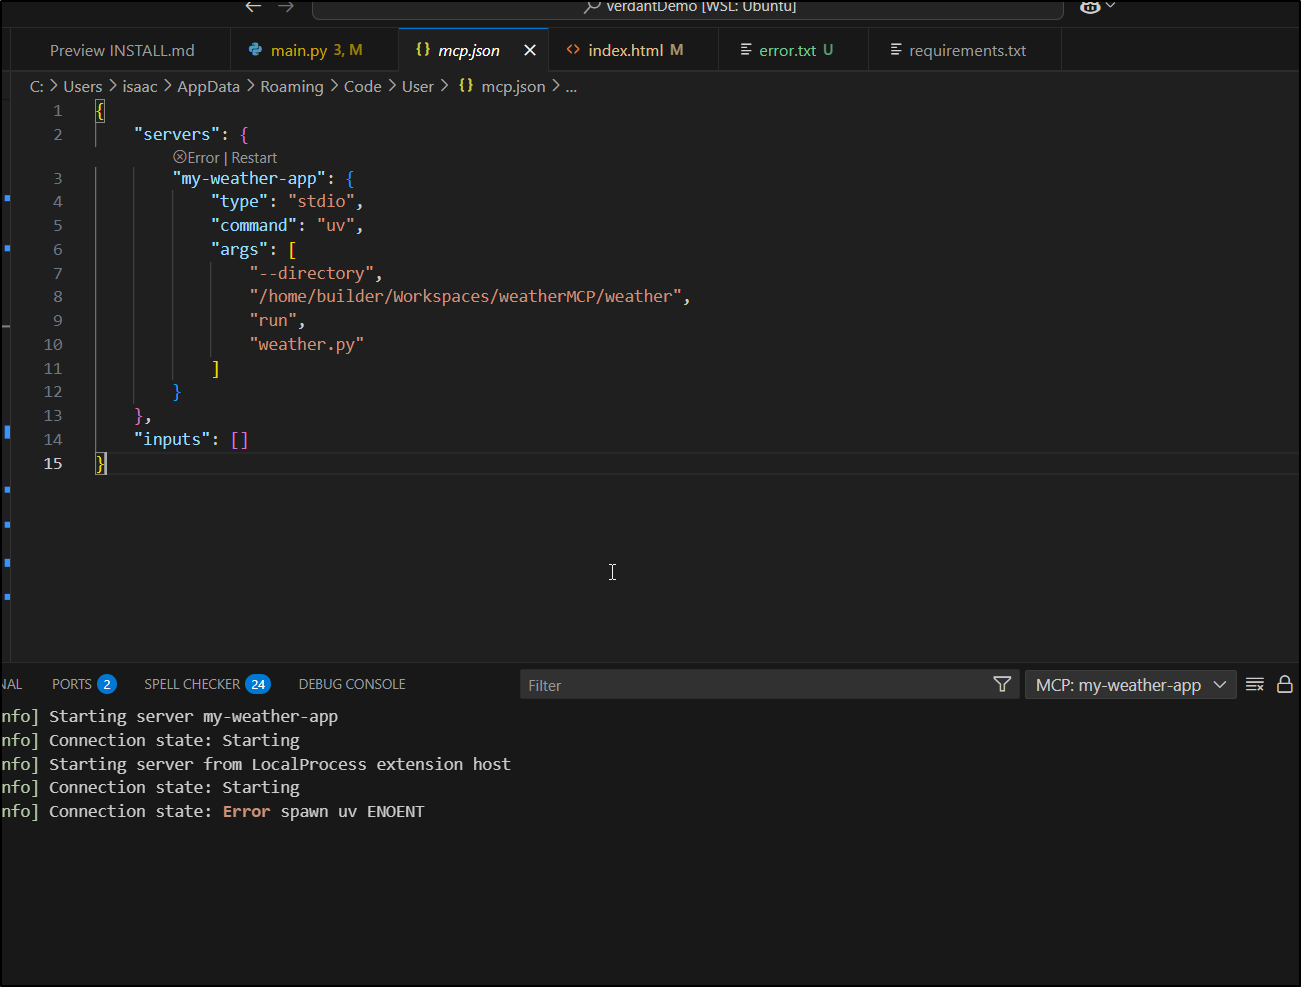Screen dimensions: 1301x987
Task: Click the output filter funnel icon
Action: coord(1002,684)
